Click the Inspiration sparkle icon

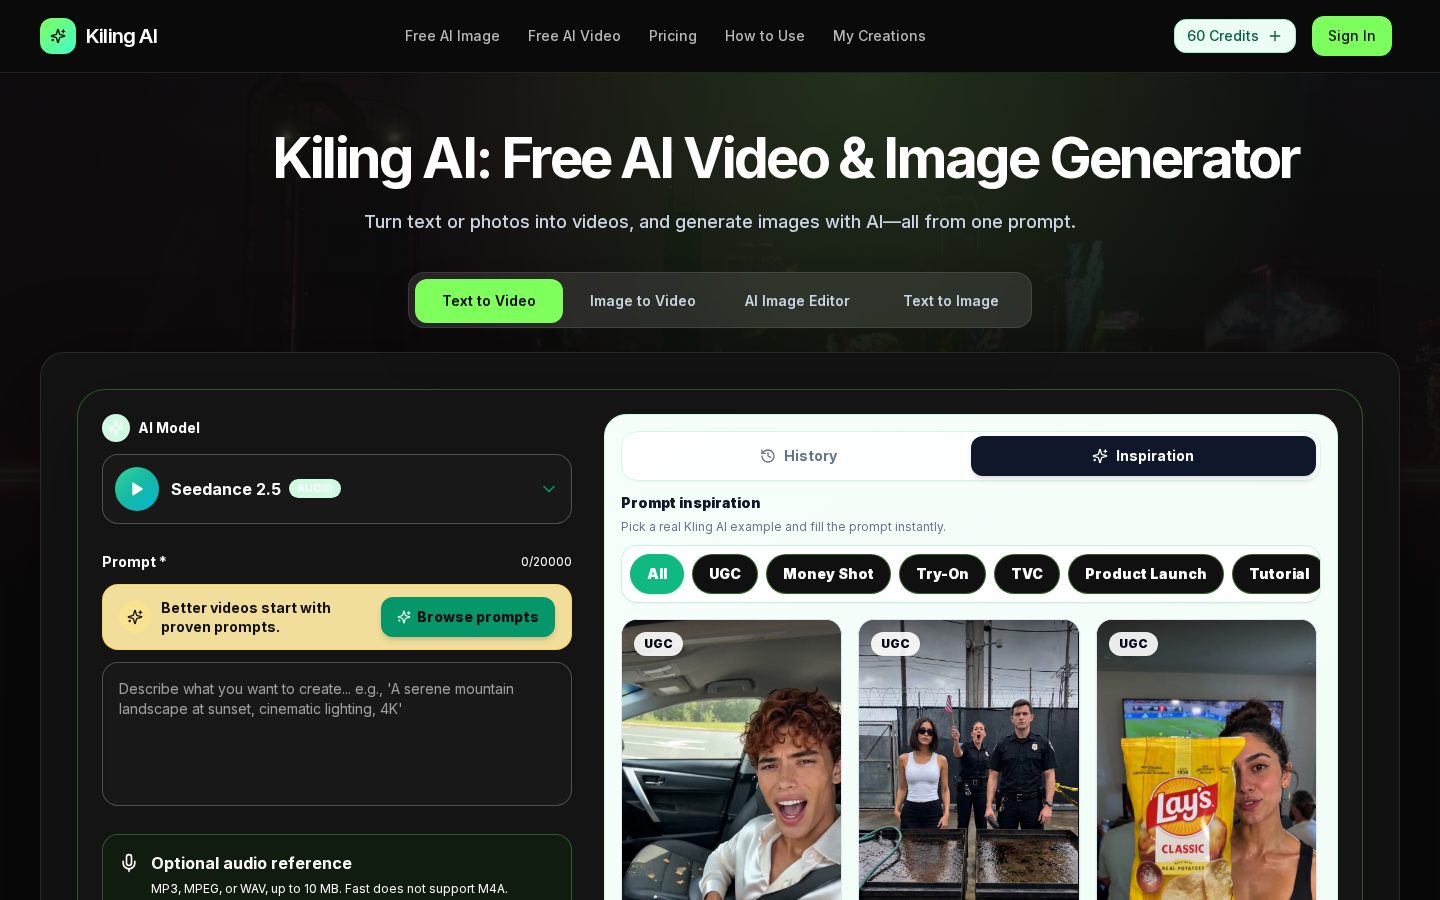tap(1100, 456)
